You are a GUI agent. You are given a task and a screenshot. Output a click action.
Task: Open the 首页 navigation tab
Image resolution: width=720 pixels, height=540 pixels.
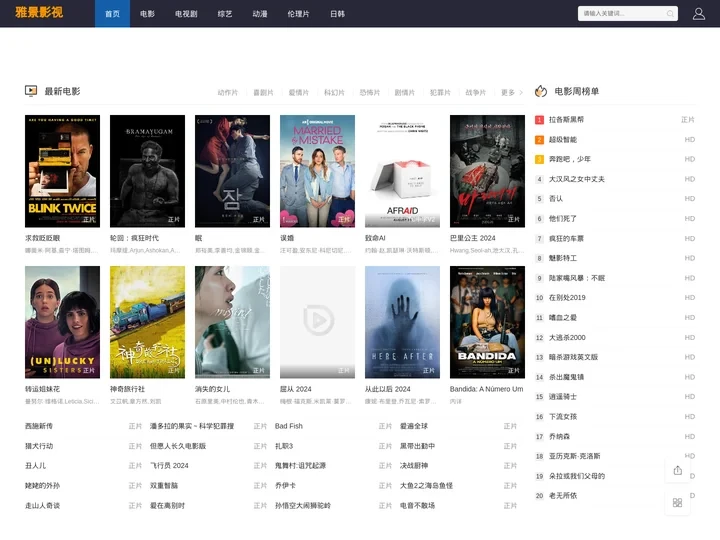pyautogui.click(x=112, y=14)
